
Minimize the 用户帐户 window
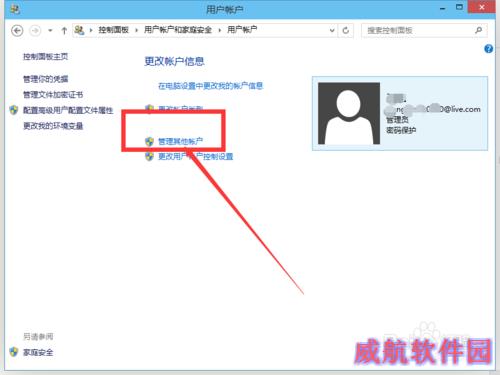[443, 9]
